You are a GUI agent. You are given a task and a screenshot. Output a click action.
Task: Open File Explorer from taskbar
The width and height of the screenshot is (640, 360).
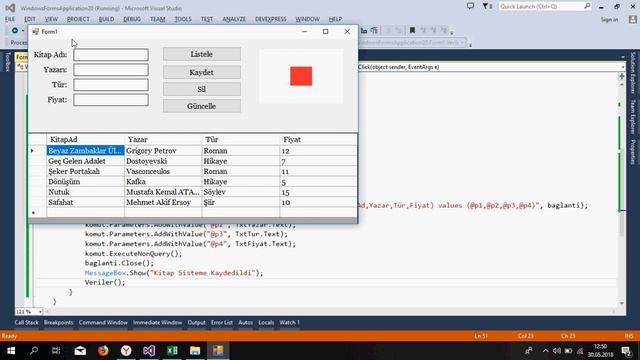click(195, 351)
